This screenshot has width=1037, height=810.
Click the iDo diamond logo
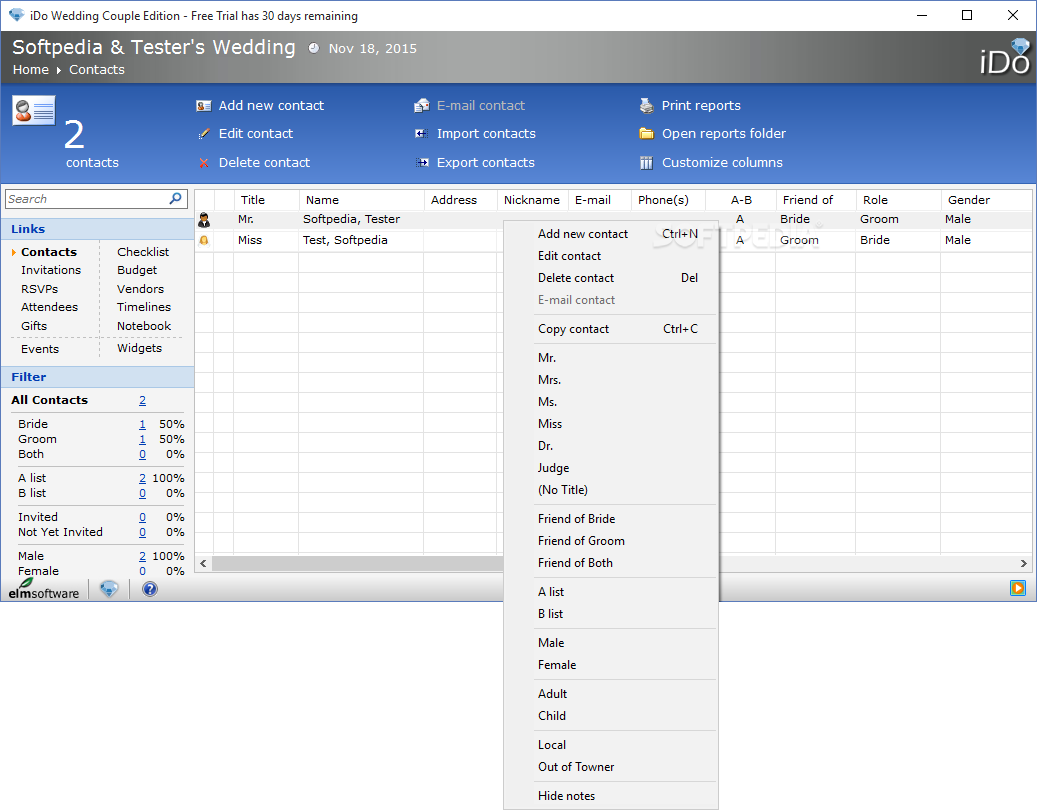[x=1004, y=57]
